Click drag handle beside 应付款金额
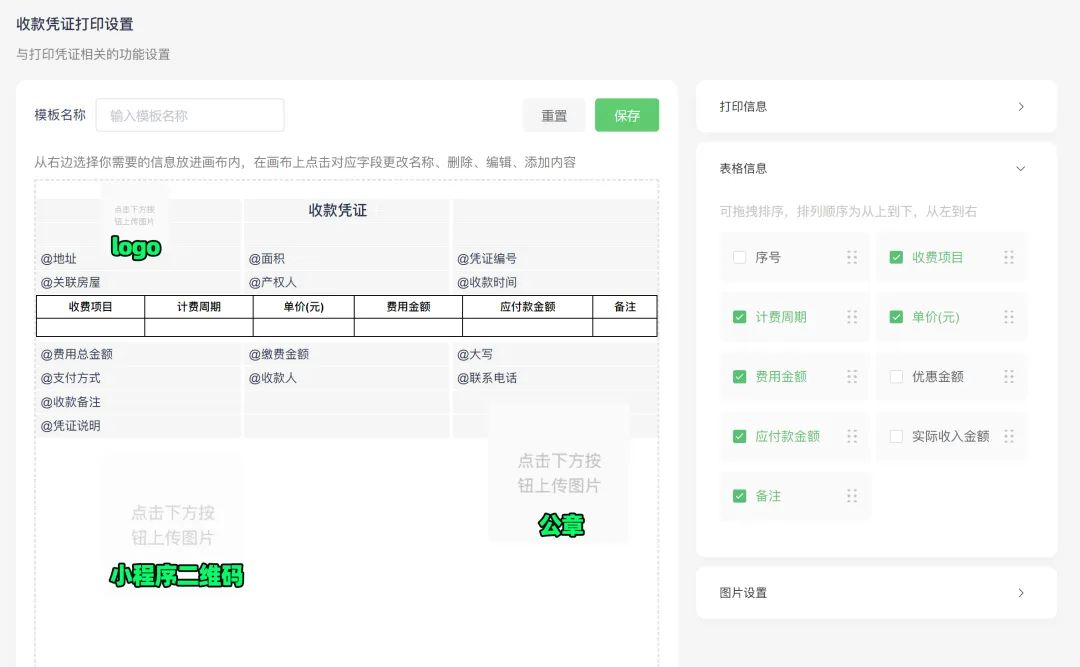 [852, 436]
